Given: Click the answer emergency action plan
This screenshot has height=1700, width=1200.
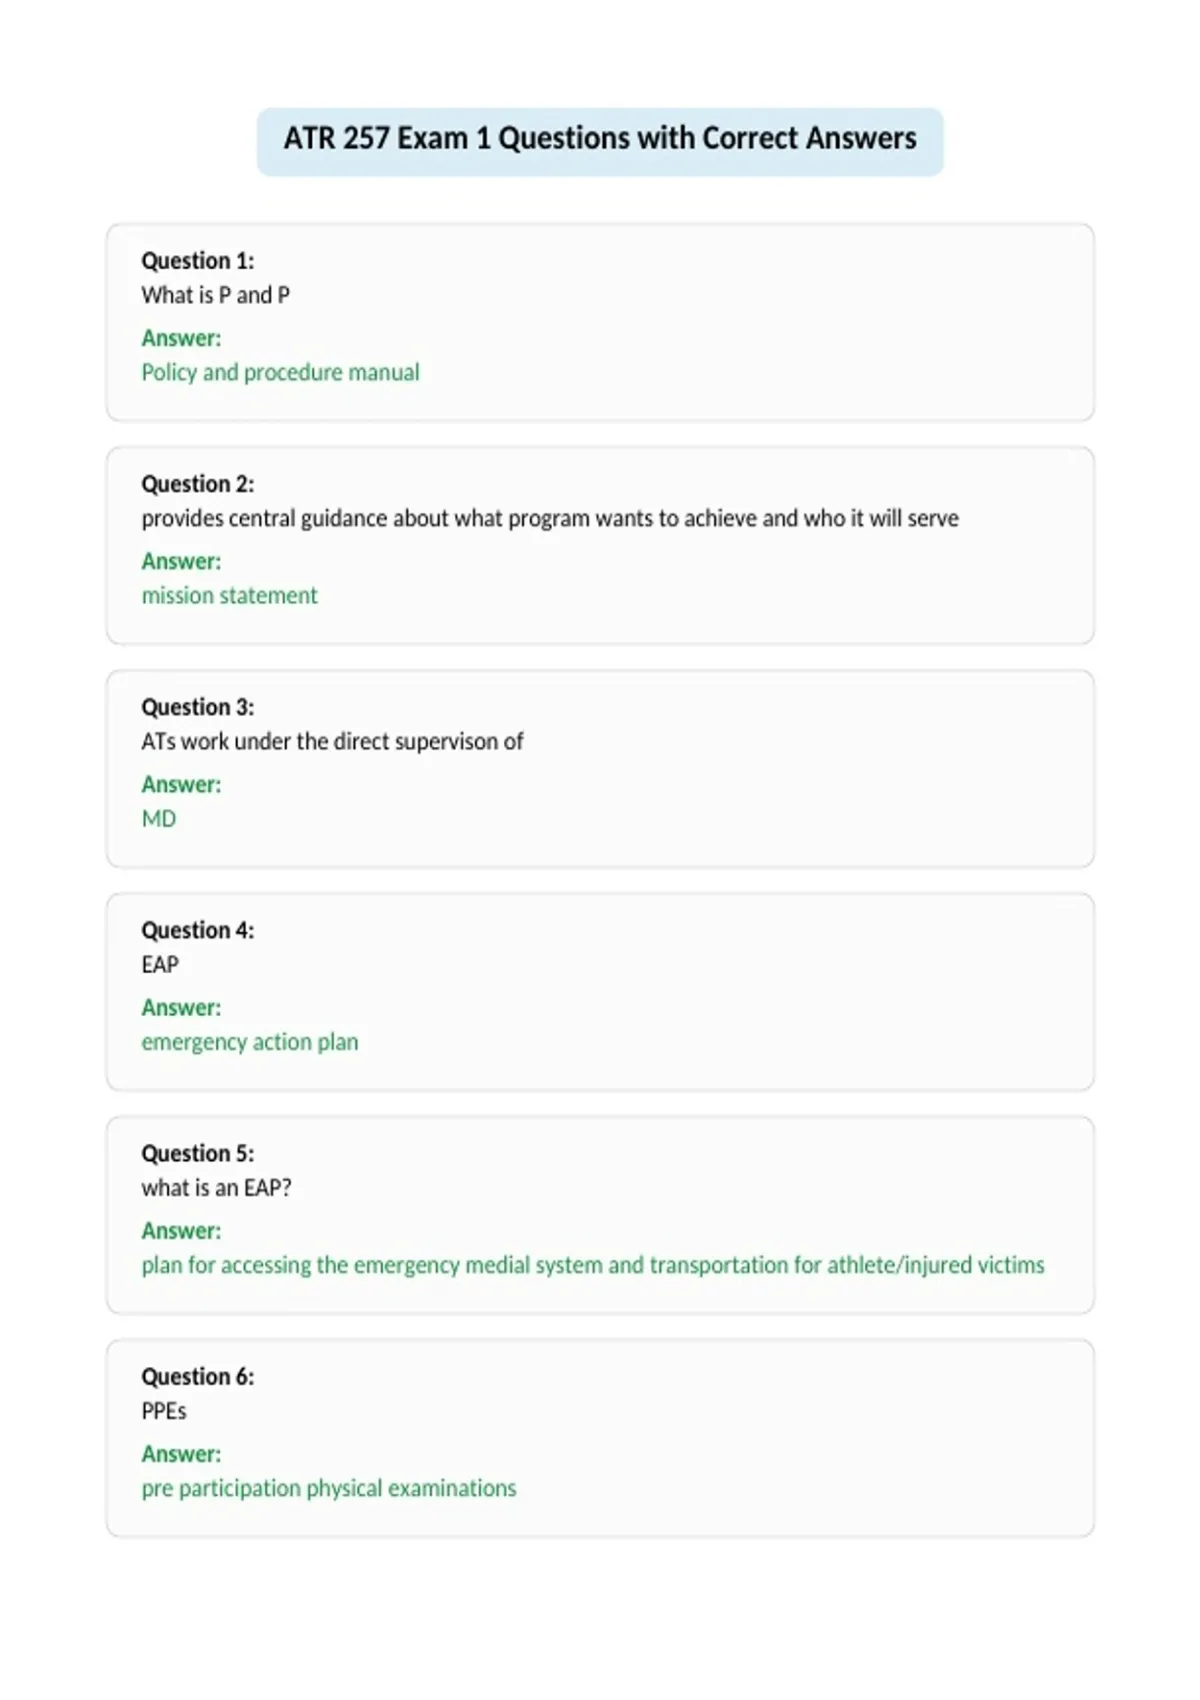Looking at the screenshot, I should click(x=250, y=1041).
